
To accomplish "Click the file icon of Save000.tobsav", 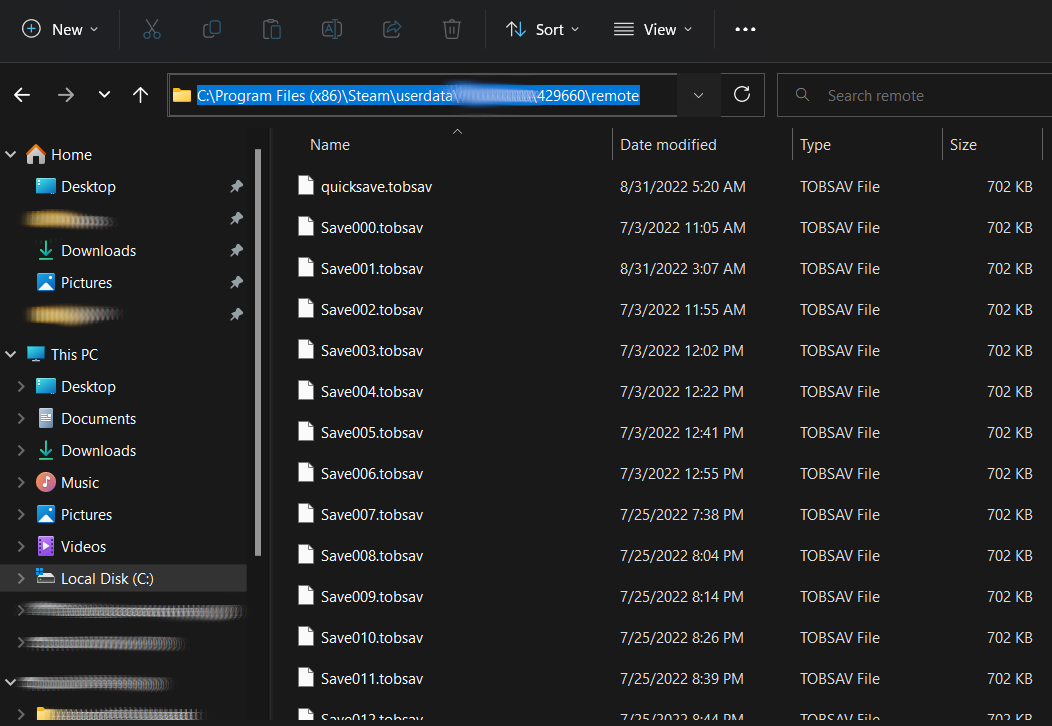I will tap(306, 227).
